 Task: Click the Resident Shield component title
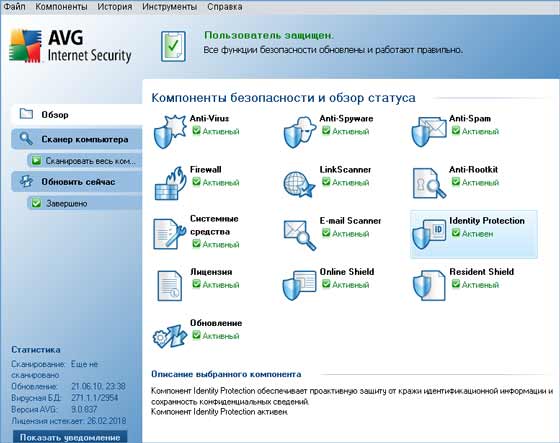click(481, 272)
